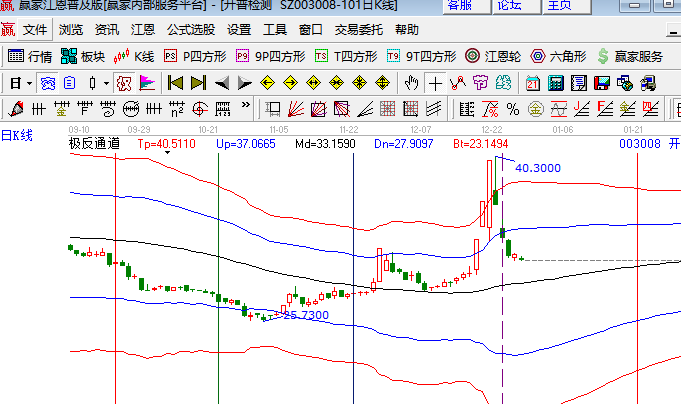The image size is (681, 404).
Task: Click the 日K线 label
Action: tap(17, 136)
